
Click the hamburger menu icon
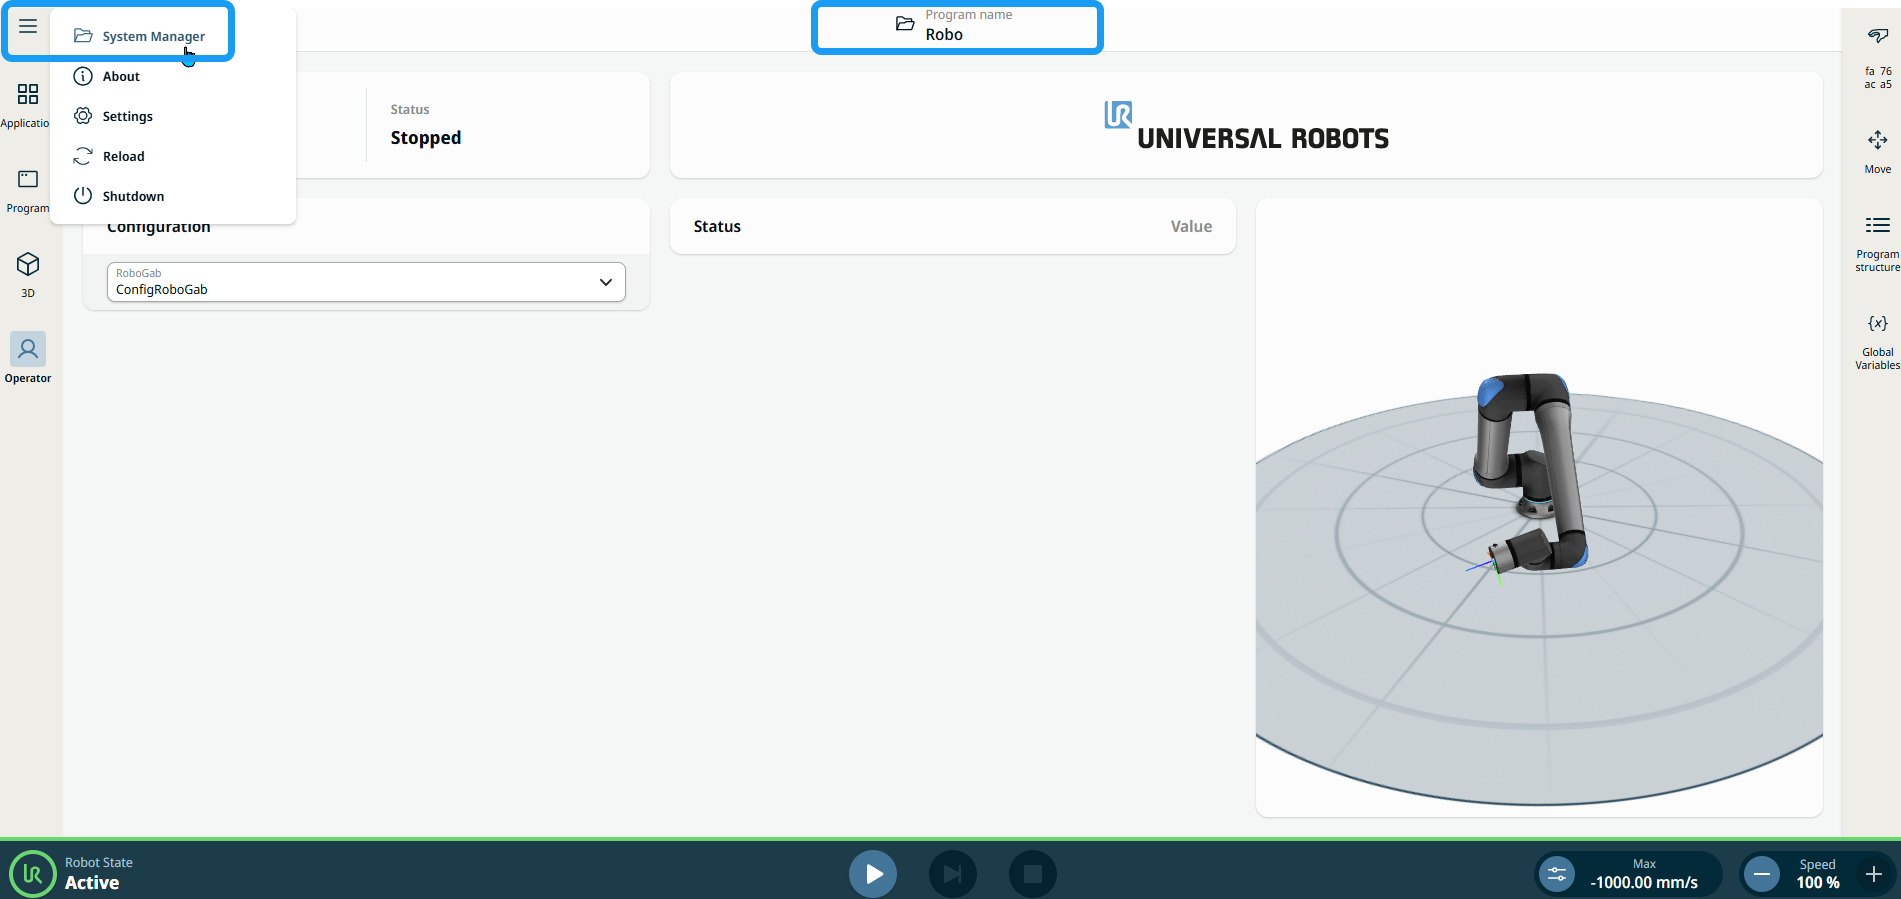coord(28,27)
